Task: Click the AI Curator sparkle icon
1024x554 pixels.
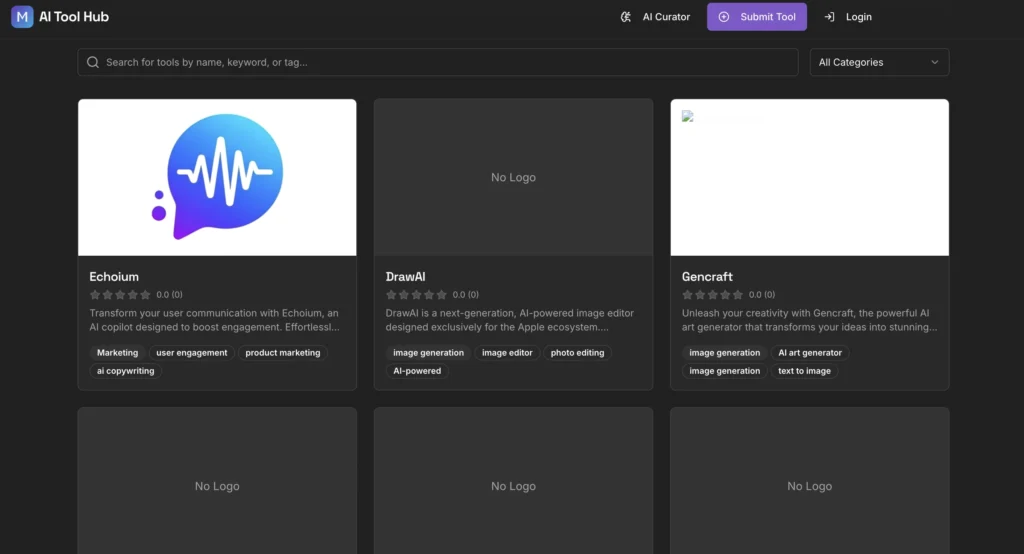Action: coord(626,17)
